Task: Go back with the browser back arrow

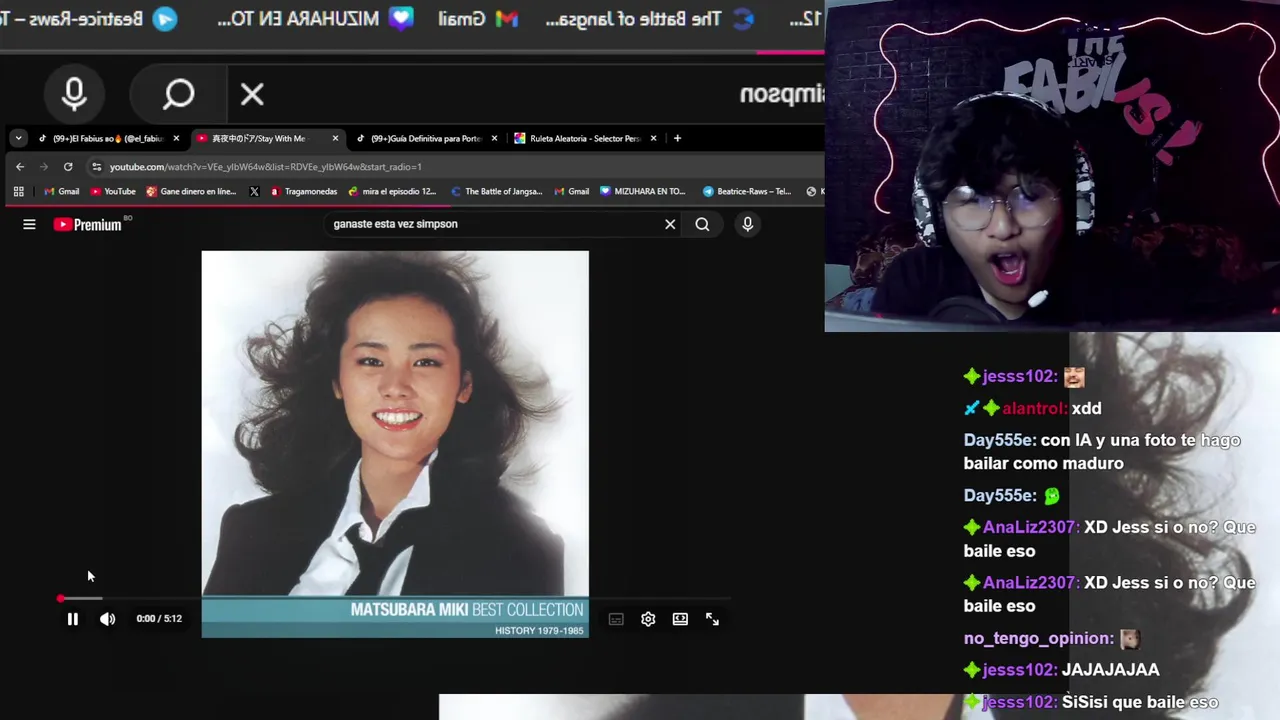Action: coord(20,167)
